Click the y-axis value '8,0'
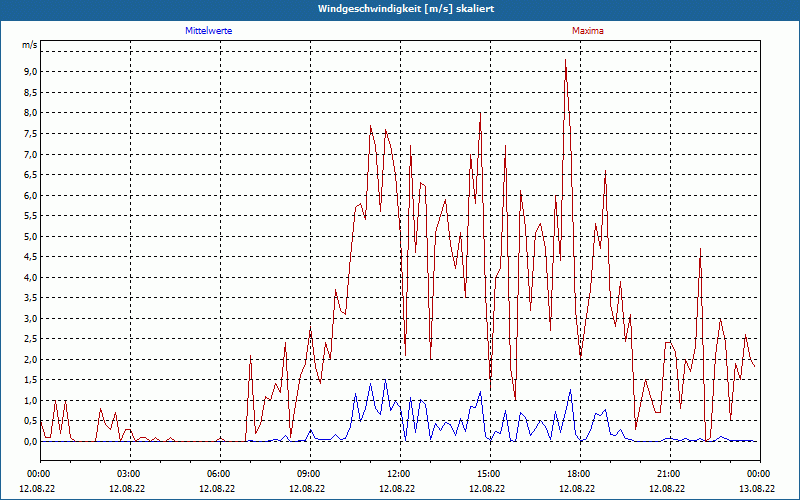Viewport: 800px width, 500px height. (31, 113)
